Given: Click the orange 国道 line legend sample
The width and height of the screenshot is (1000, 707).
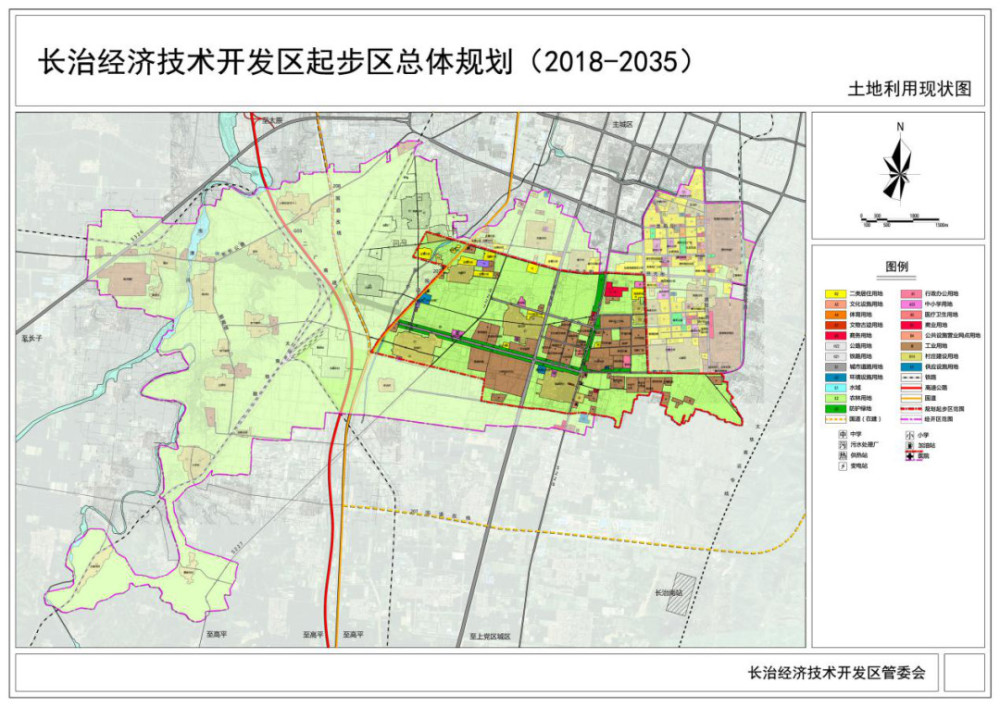Looking at the screenshot, I should point(911,398).
